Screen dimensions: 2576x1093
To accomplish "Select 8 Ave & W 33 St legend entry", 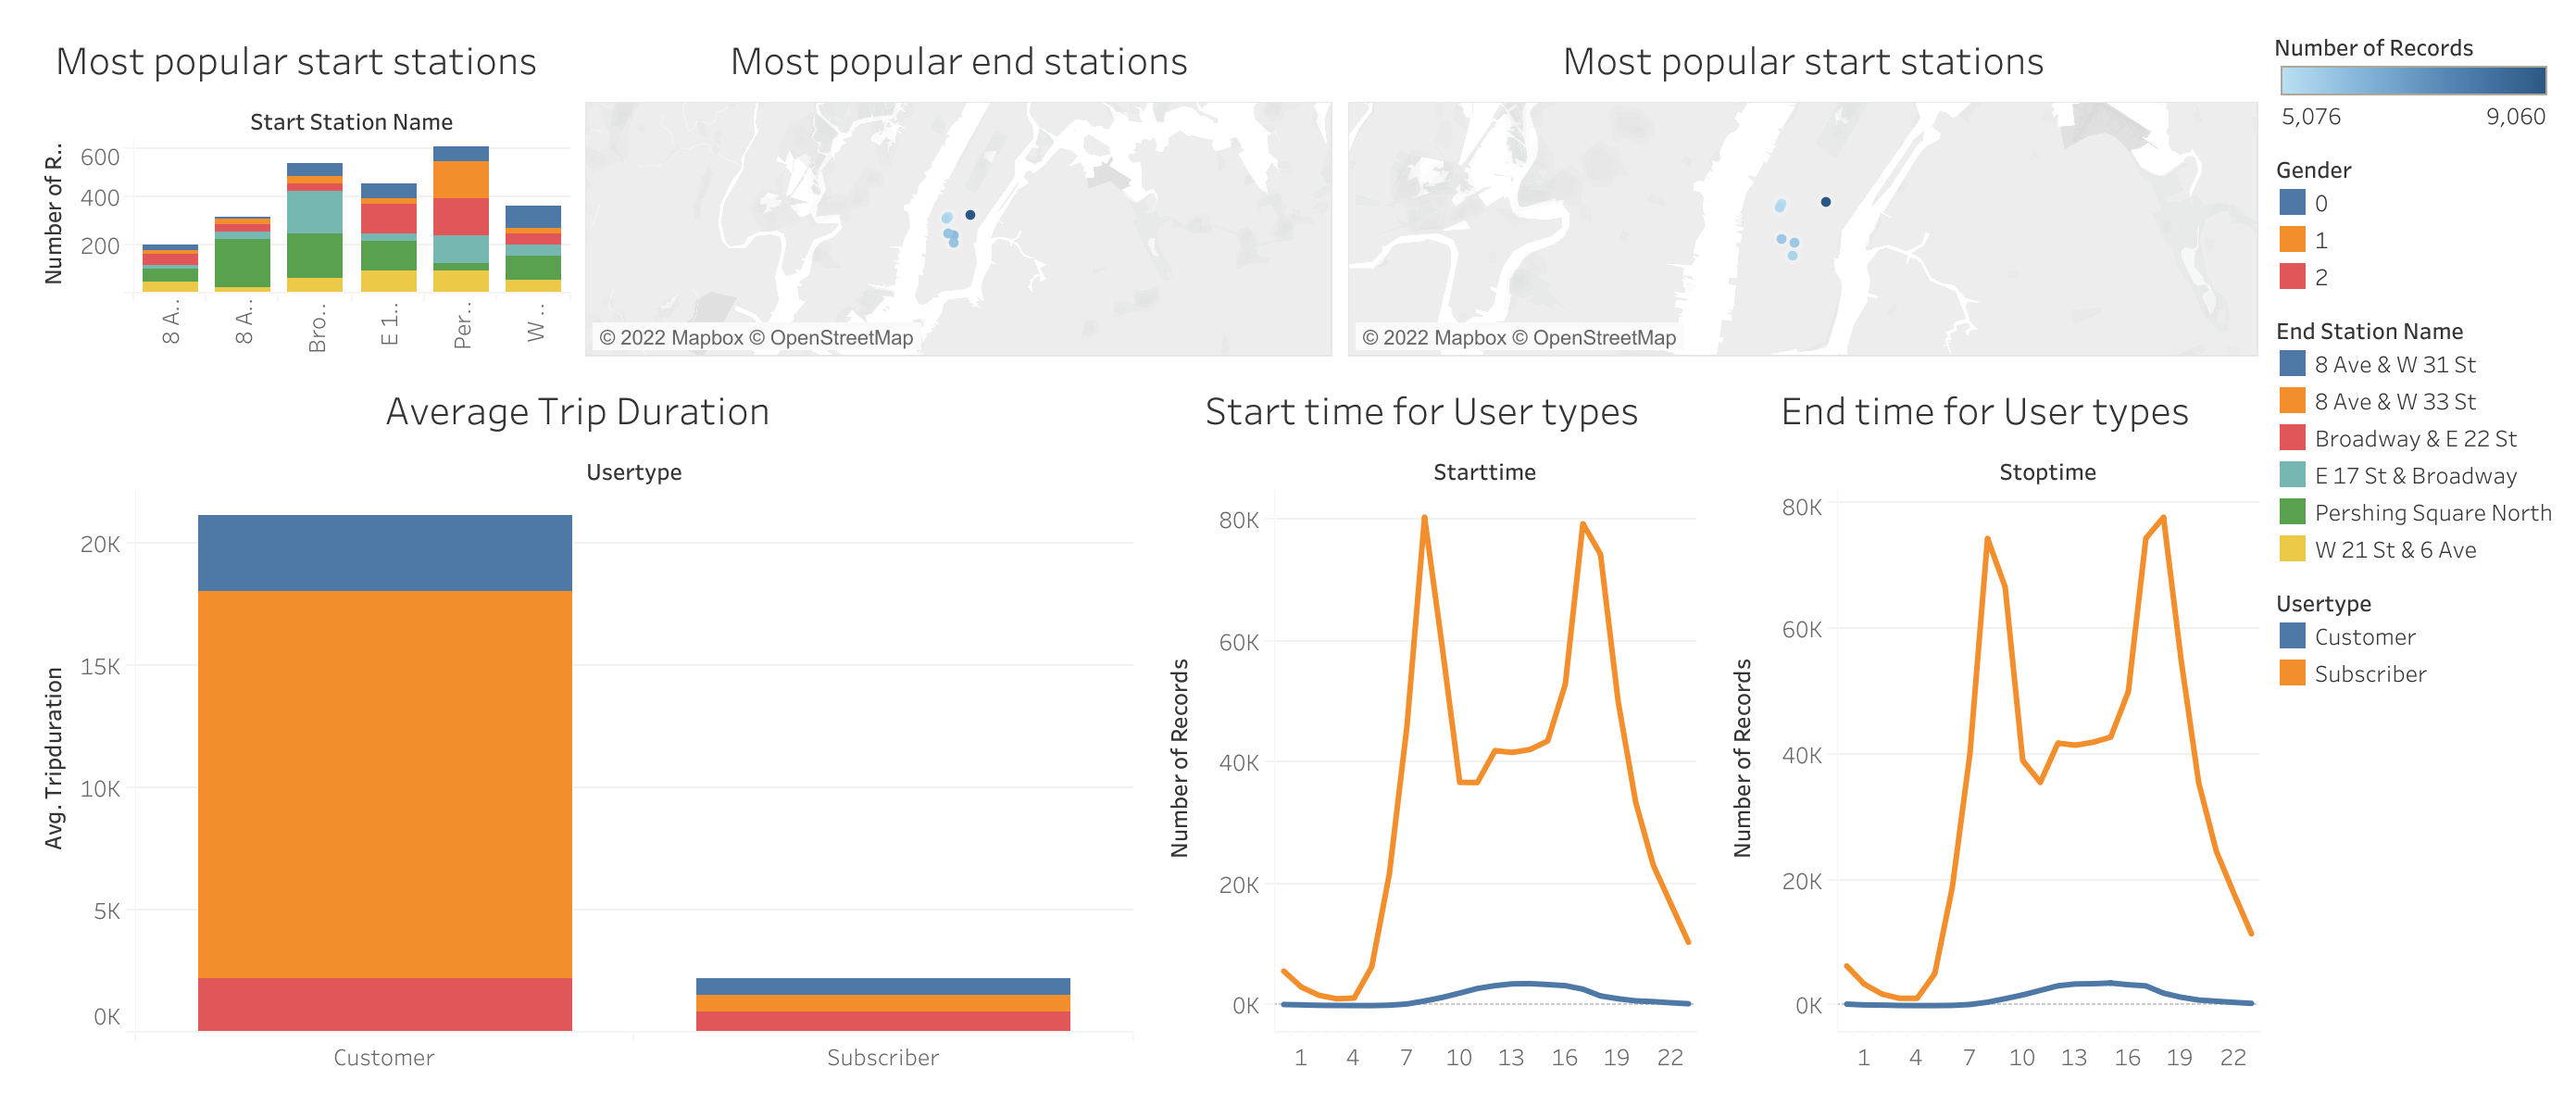I will tap(2394, 402).
